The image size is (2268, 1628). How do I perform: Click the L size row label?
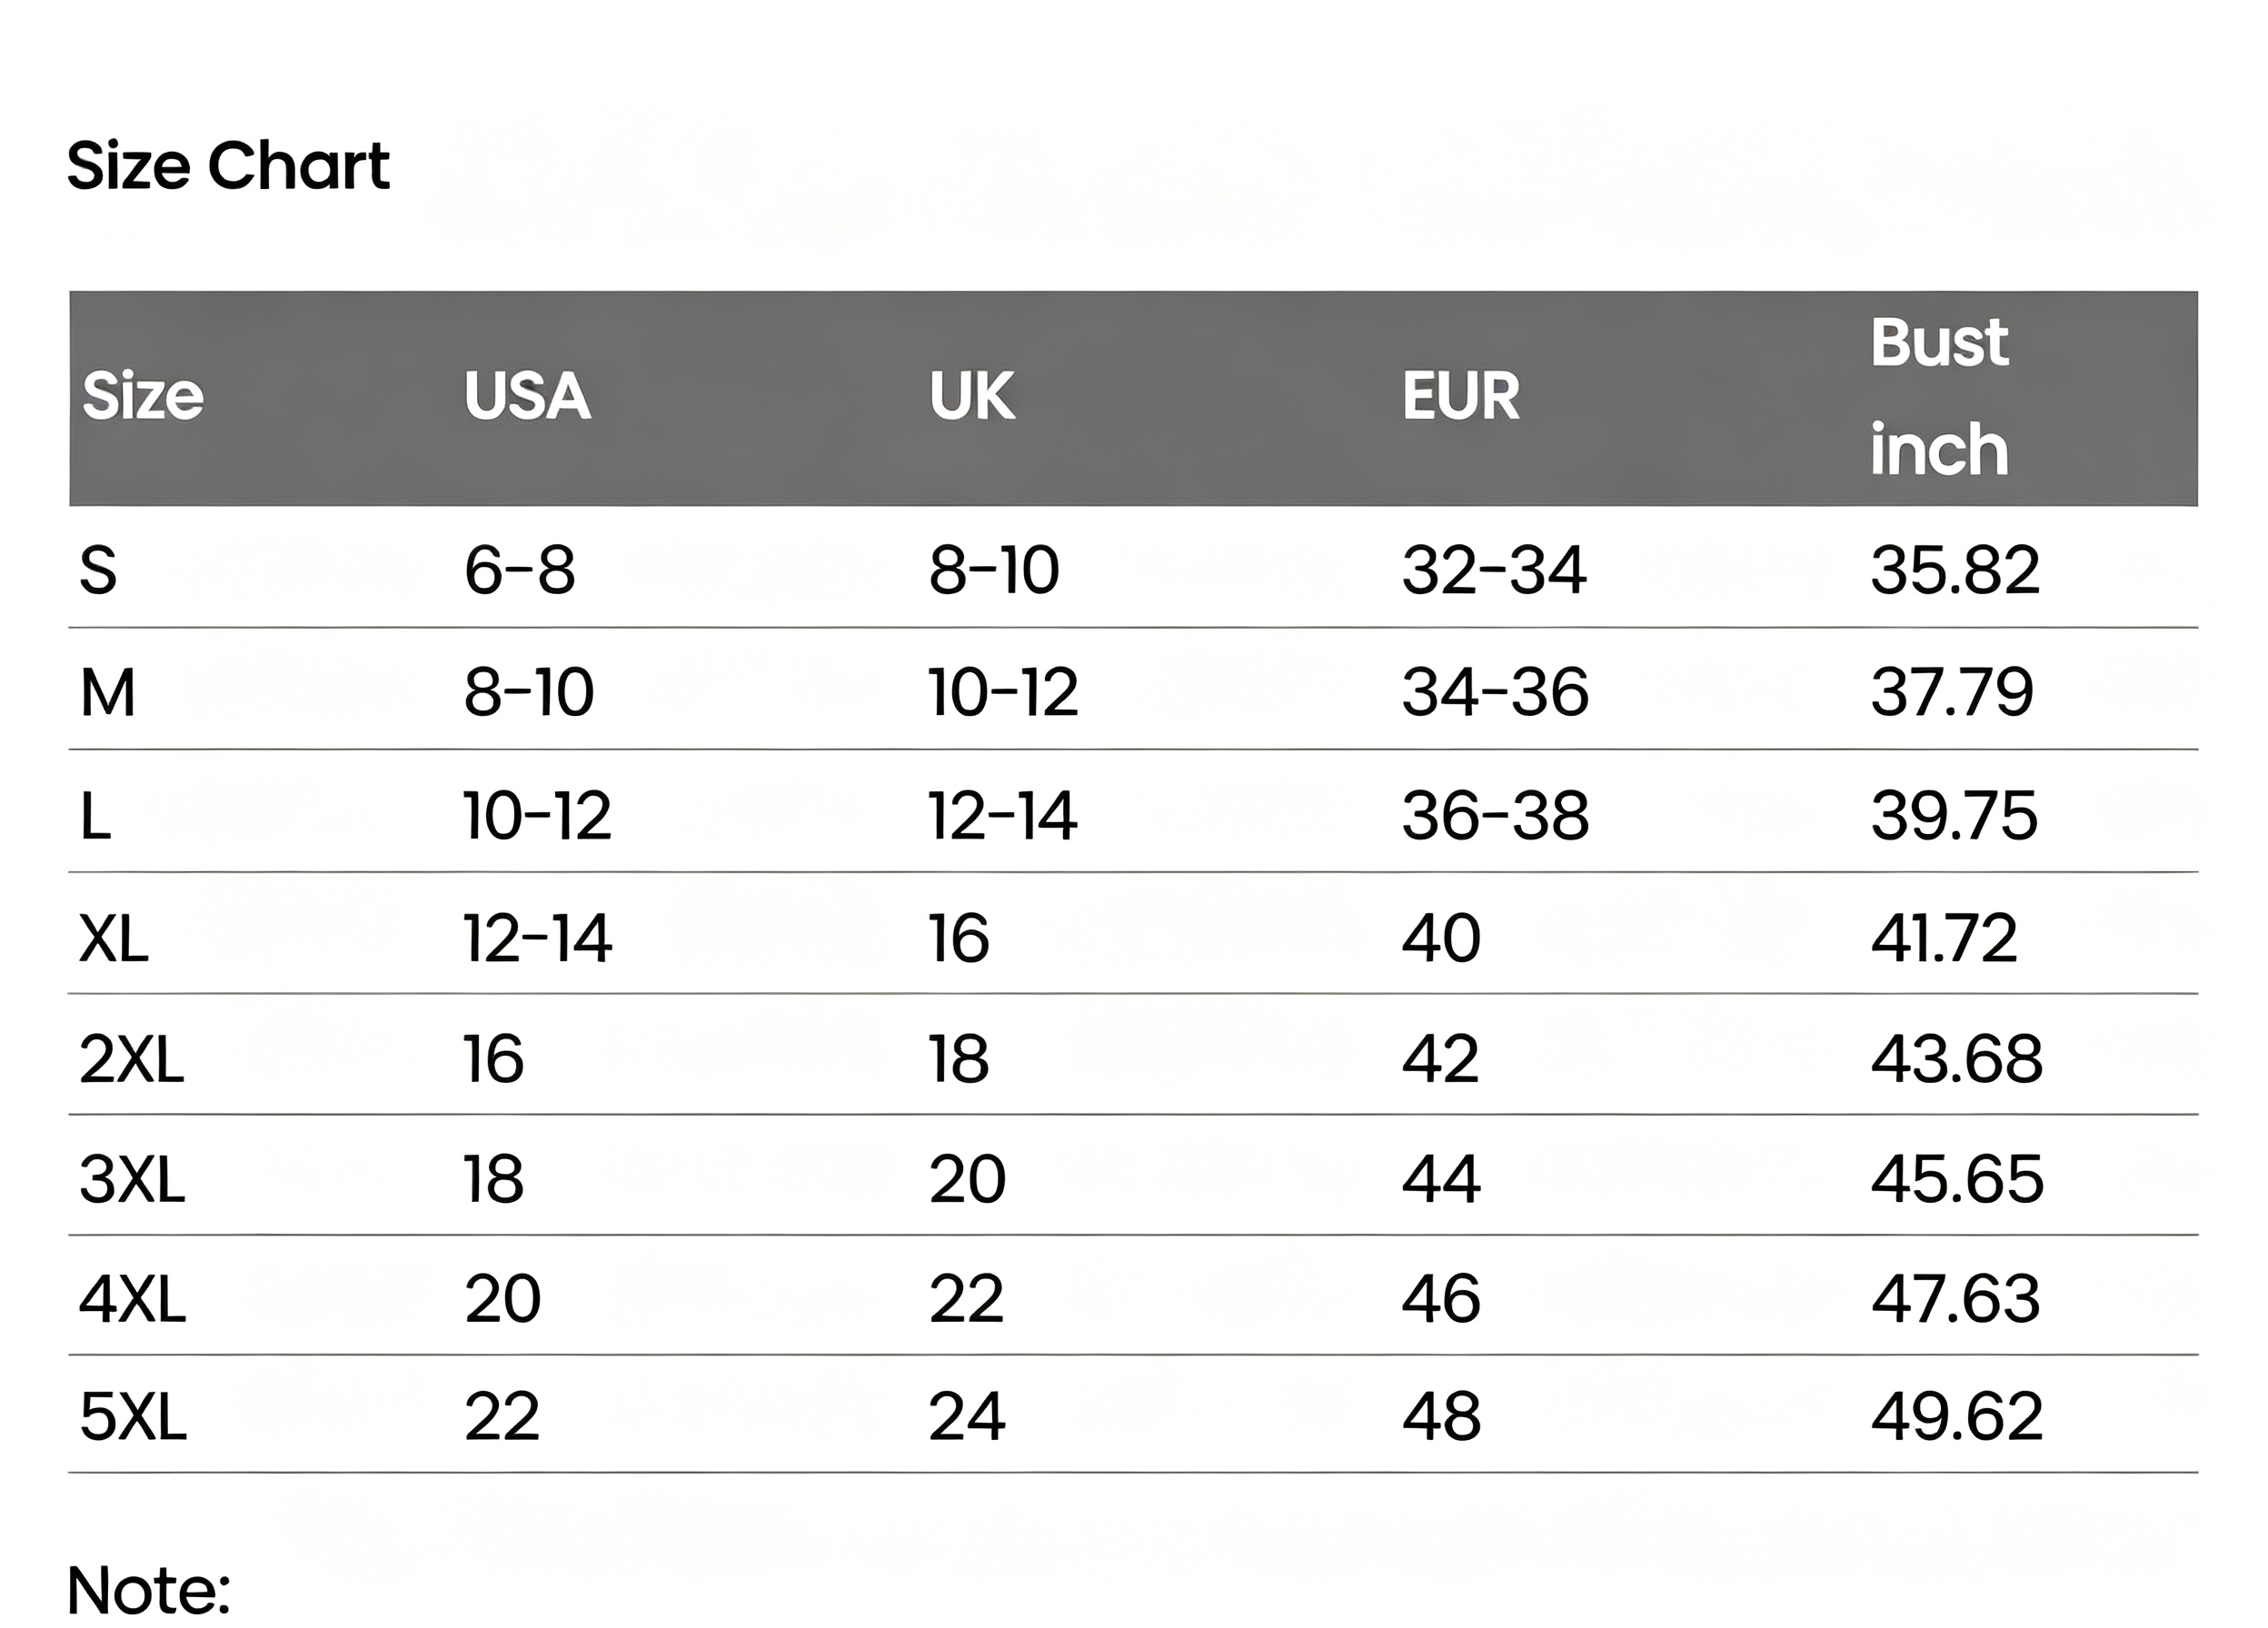[x=95, y=815]
